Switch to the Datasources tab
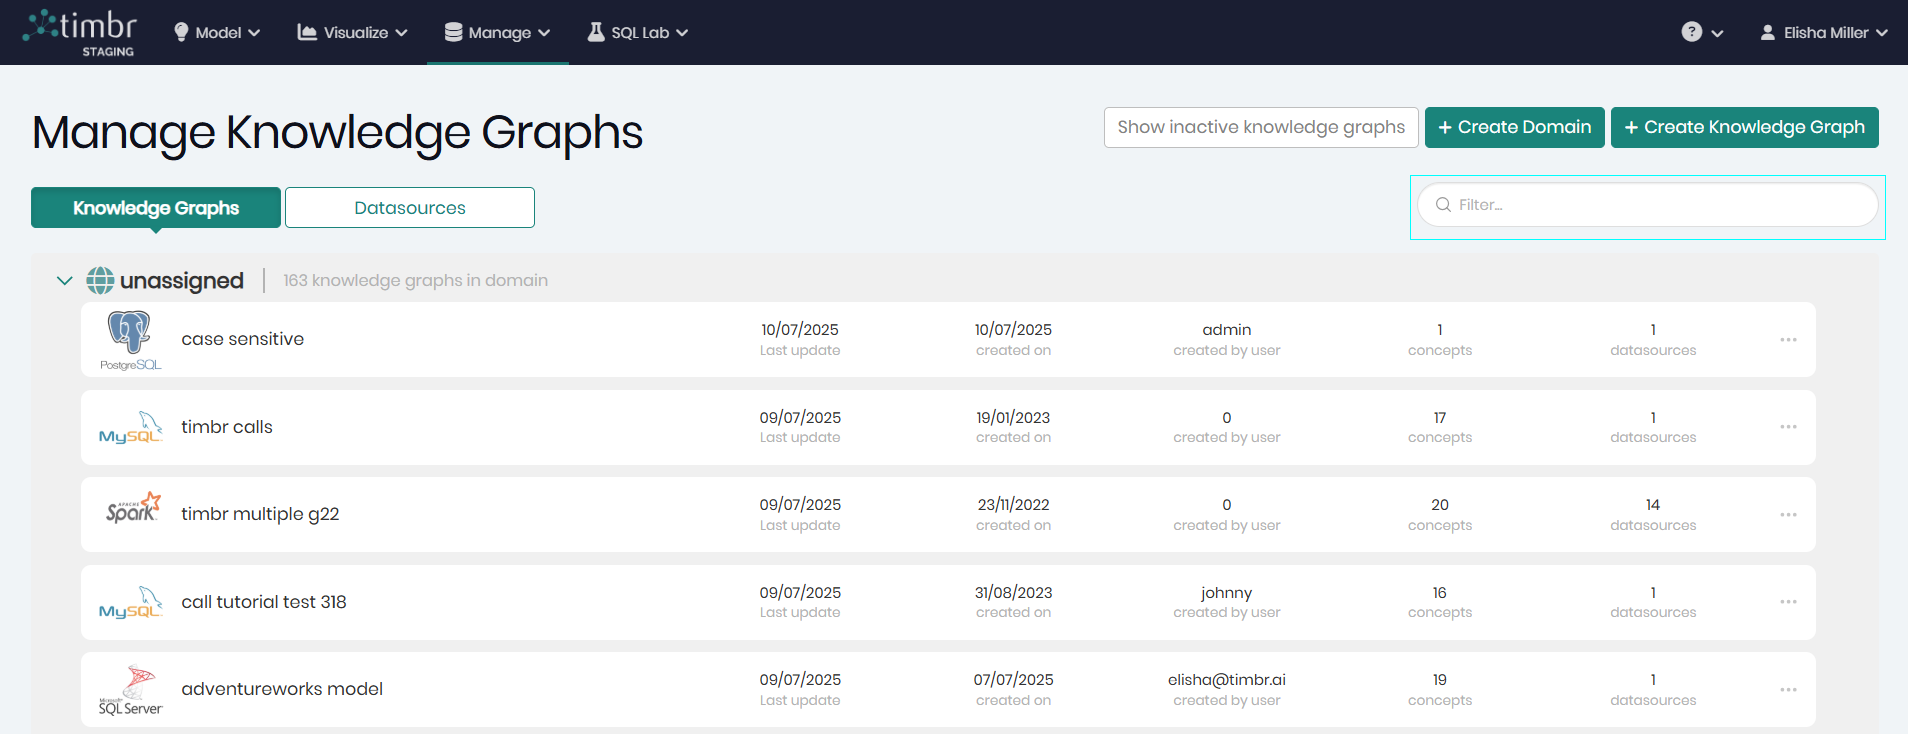 [x=409, y=208]
